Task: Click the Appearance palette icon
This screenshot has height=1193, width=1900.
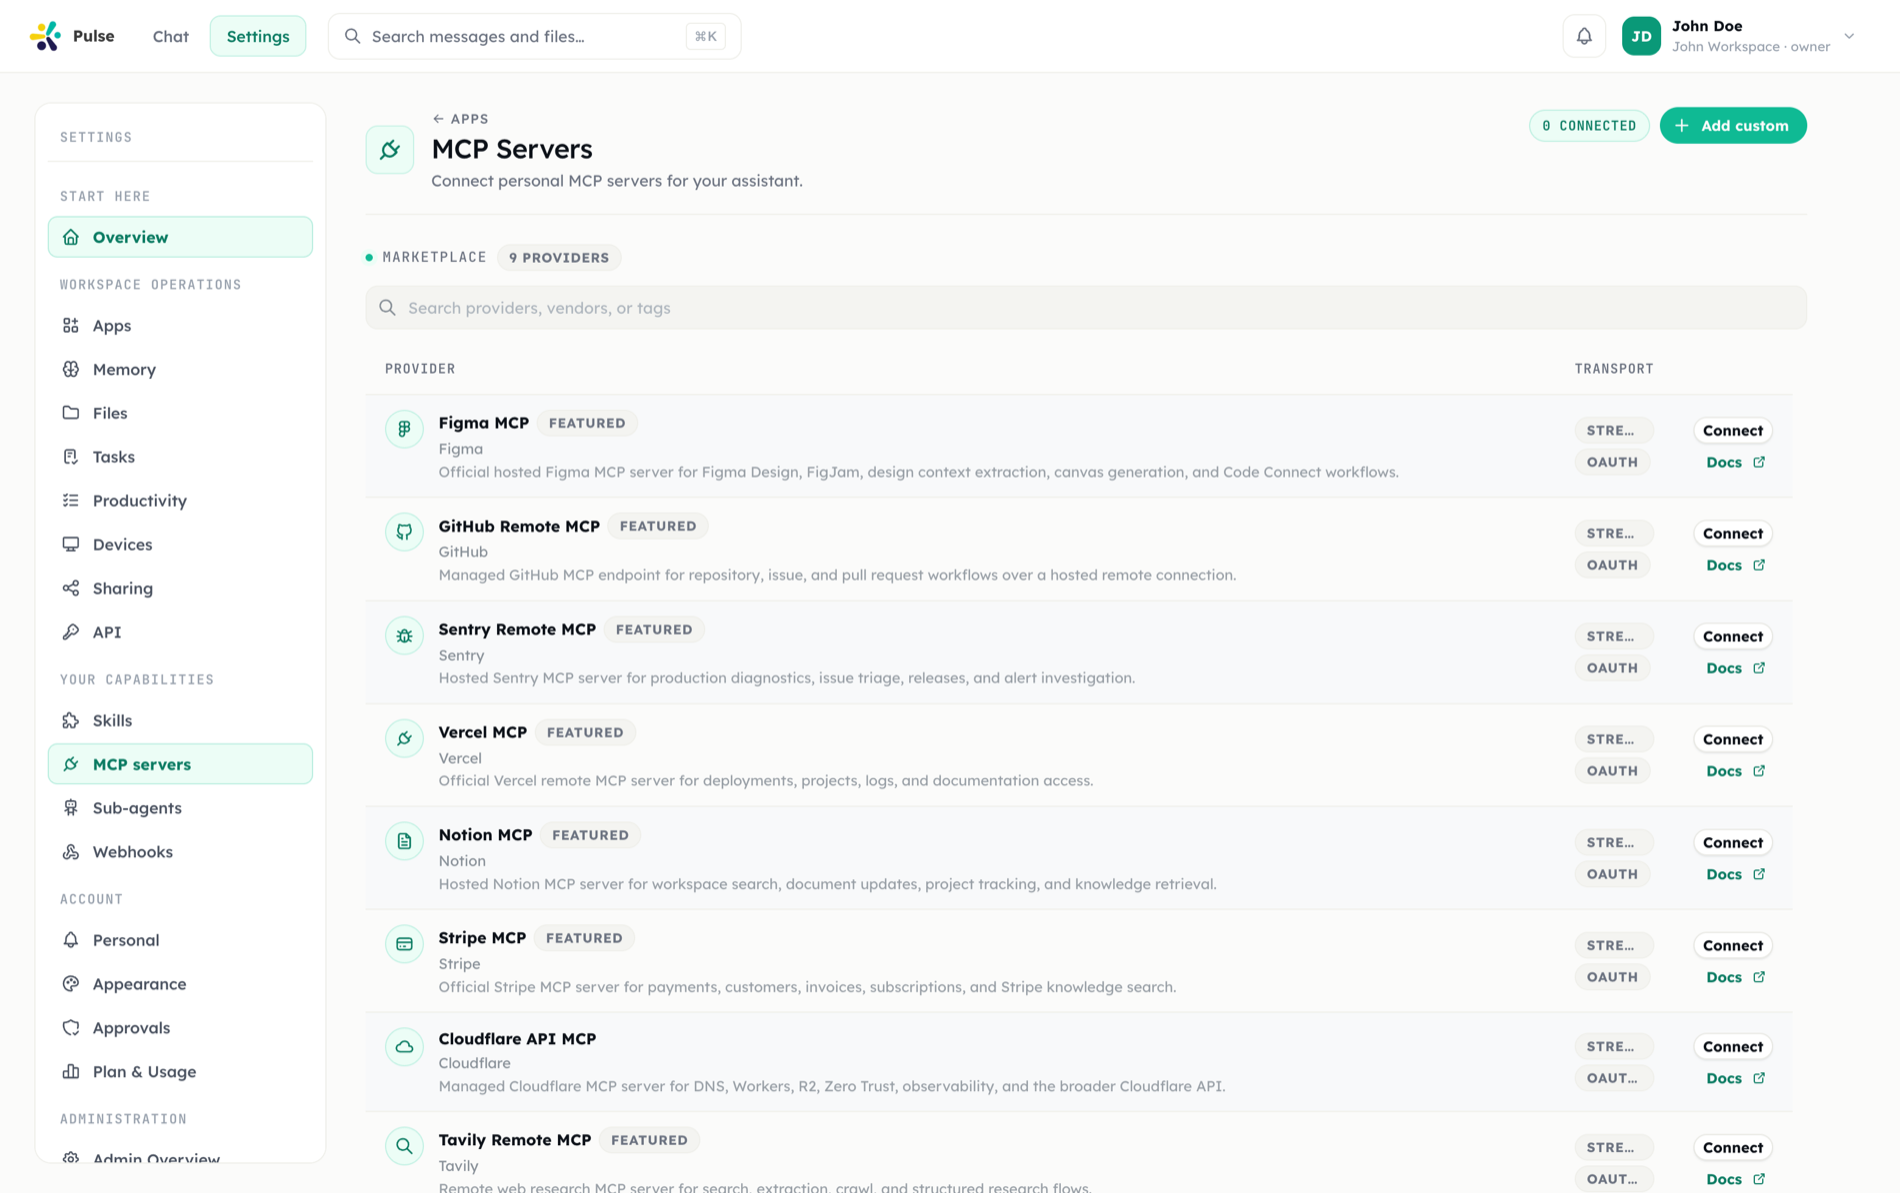Action: [x=71, y=984]
